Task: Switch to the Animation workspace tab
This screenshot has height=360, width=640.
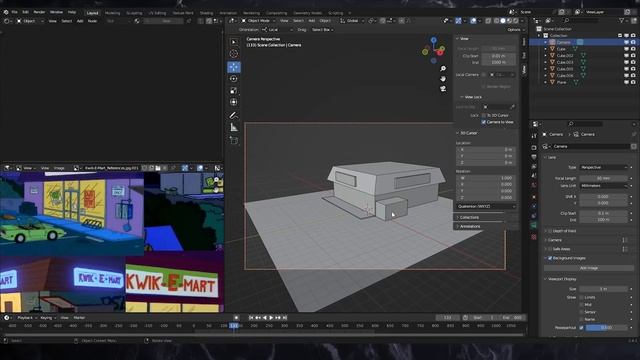Action: (x=228, y=13)
